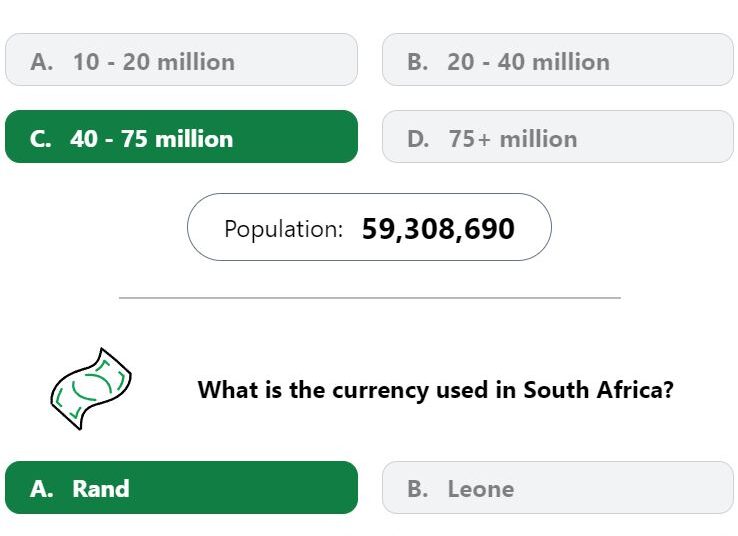Choose Leone as the currency answer

(558, 488)
